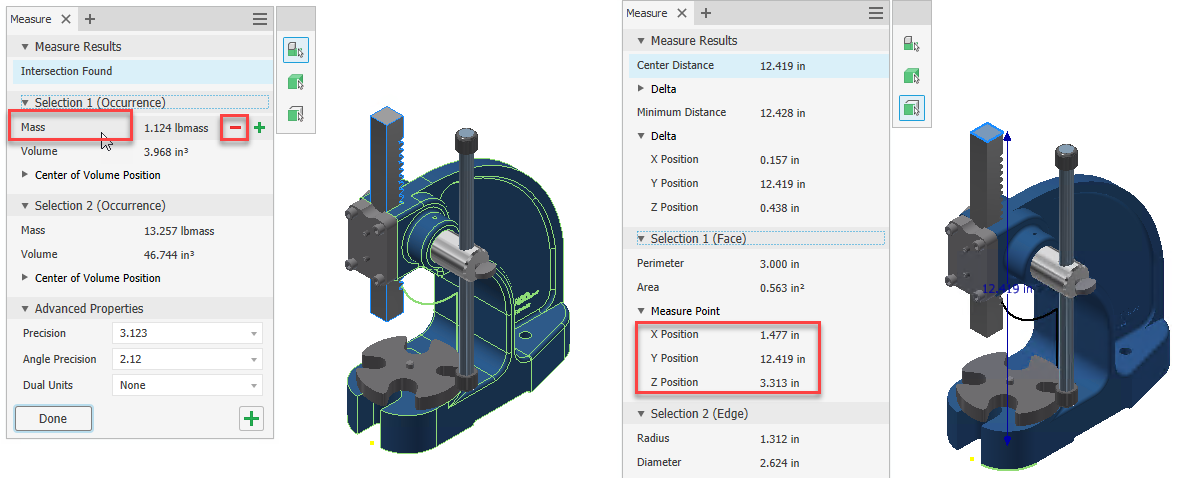Collapse Measure Results section in right panel
Screen dimensions: 1195x478
641,40
